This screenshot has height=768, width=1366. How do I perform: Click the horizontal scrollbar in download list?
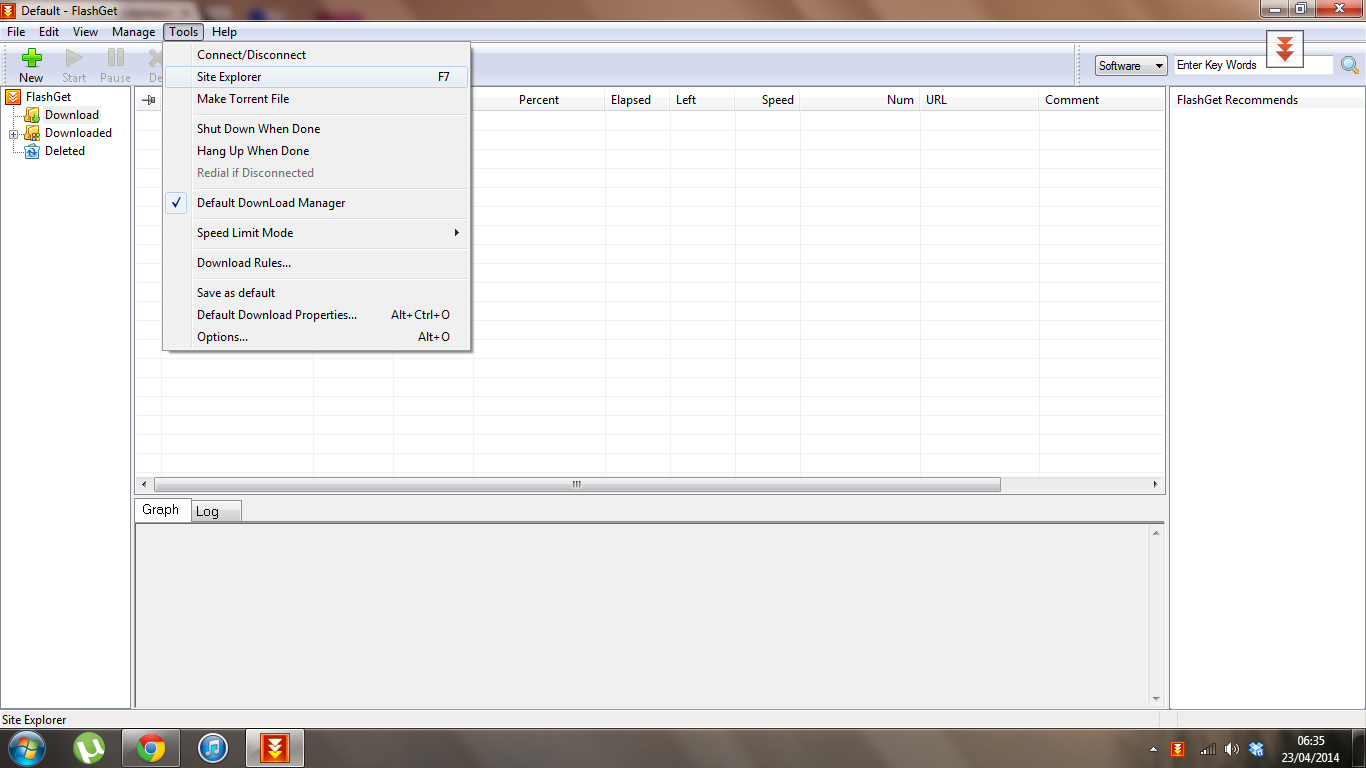coord(576,484)
